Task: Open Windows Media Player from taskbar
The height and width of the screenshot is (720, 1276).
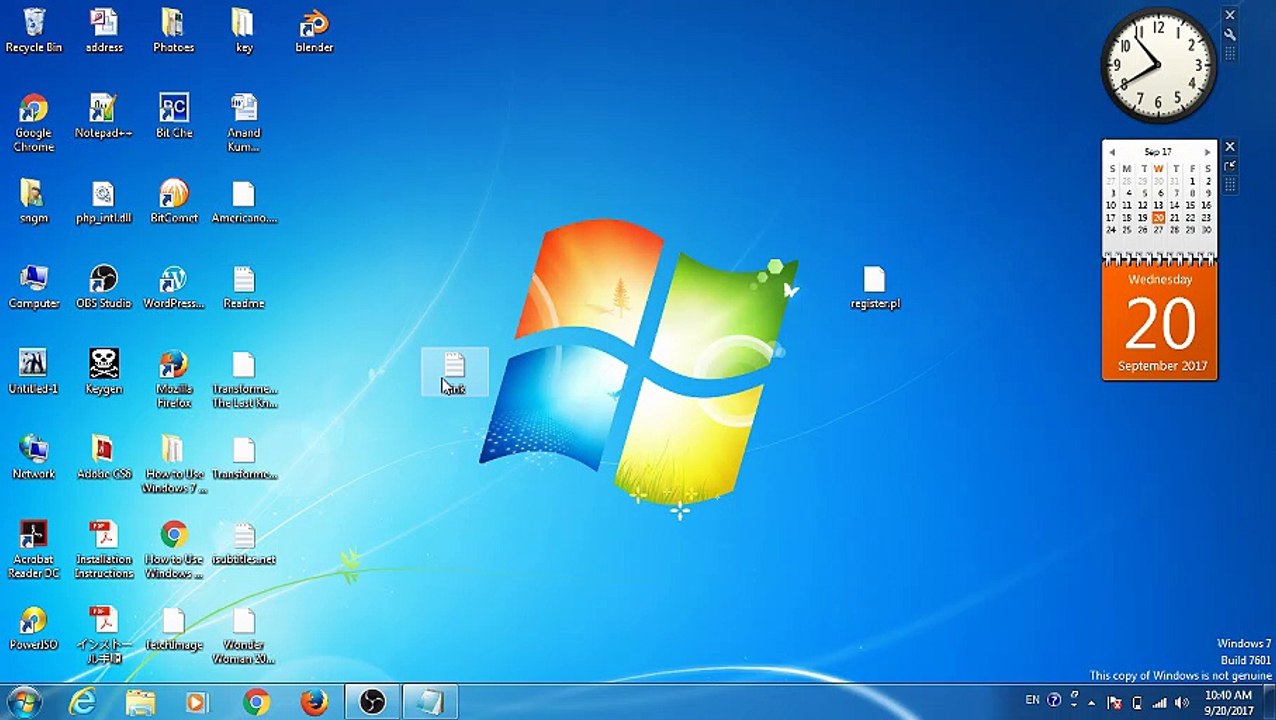Action: [x=197, y=703]
